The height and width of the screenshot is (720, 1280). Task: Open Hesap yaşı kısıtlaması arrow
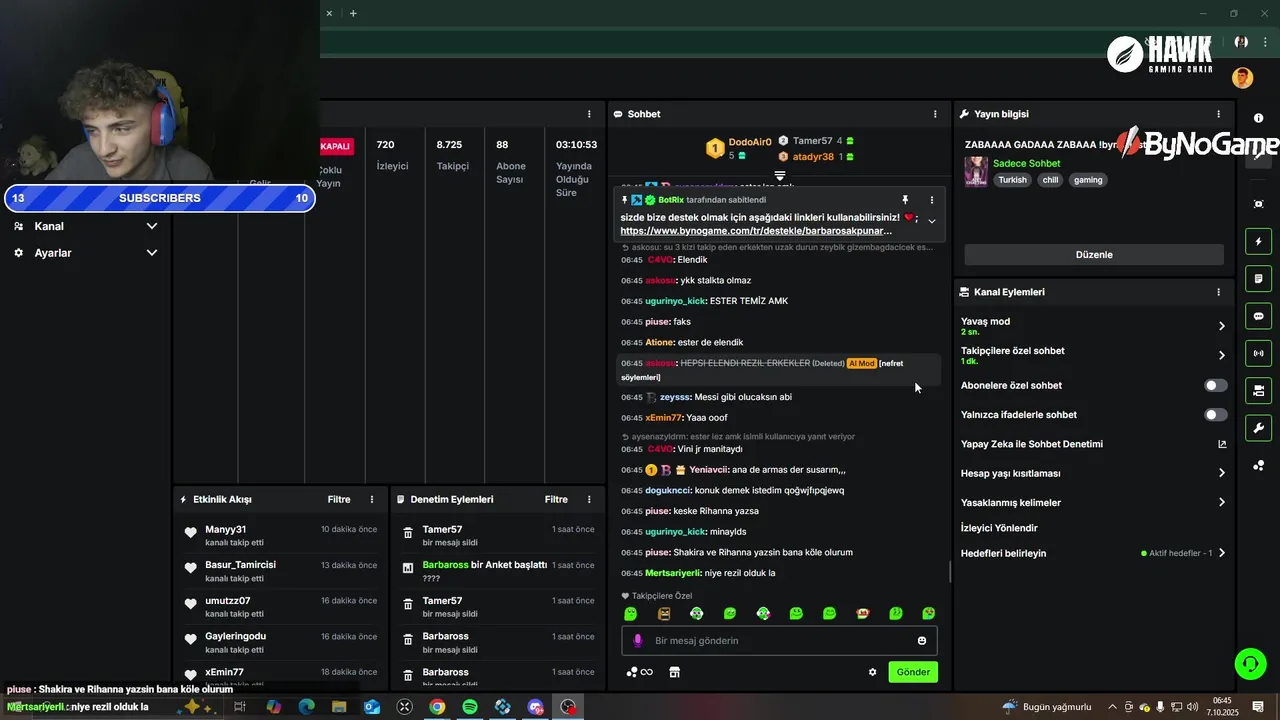click(x=1221, y=473)
